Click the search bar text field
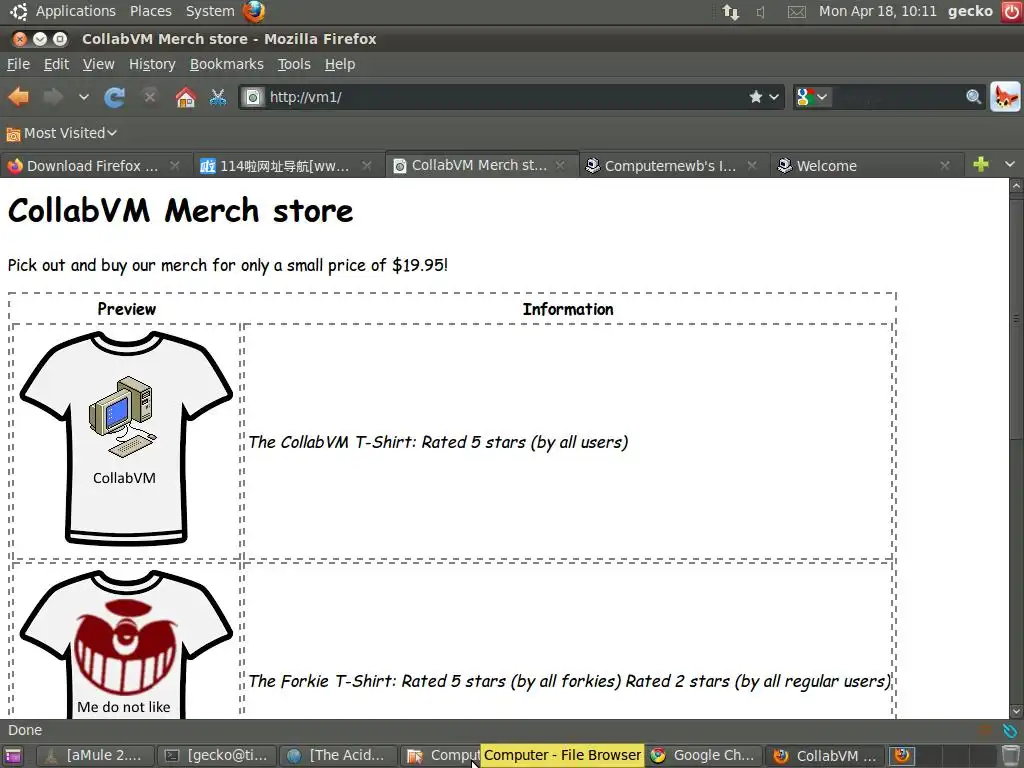The image size is (1024, 768). (897, 97)
